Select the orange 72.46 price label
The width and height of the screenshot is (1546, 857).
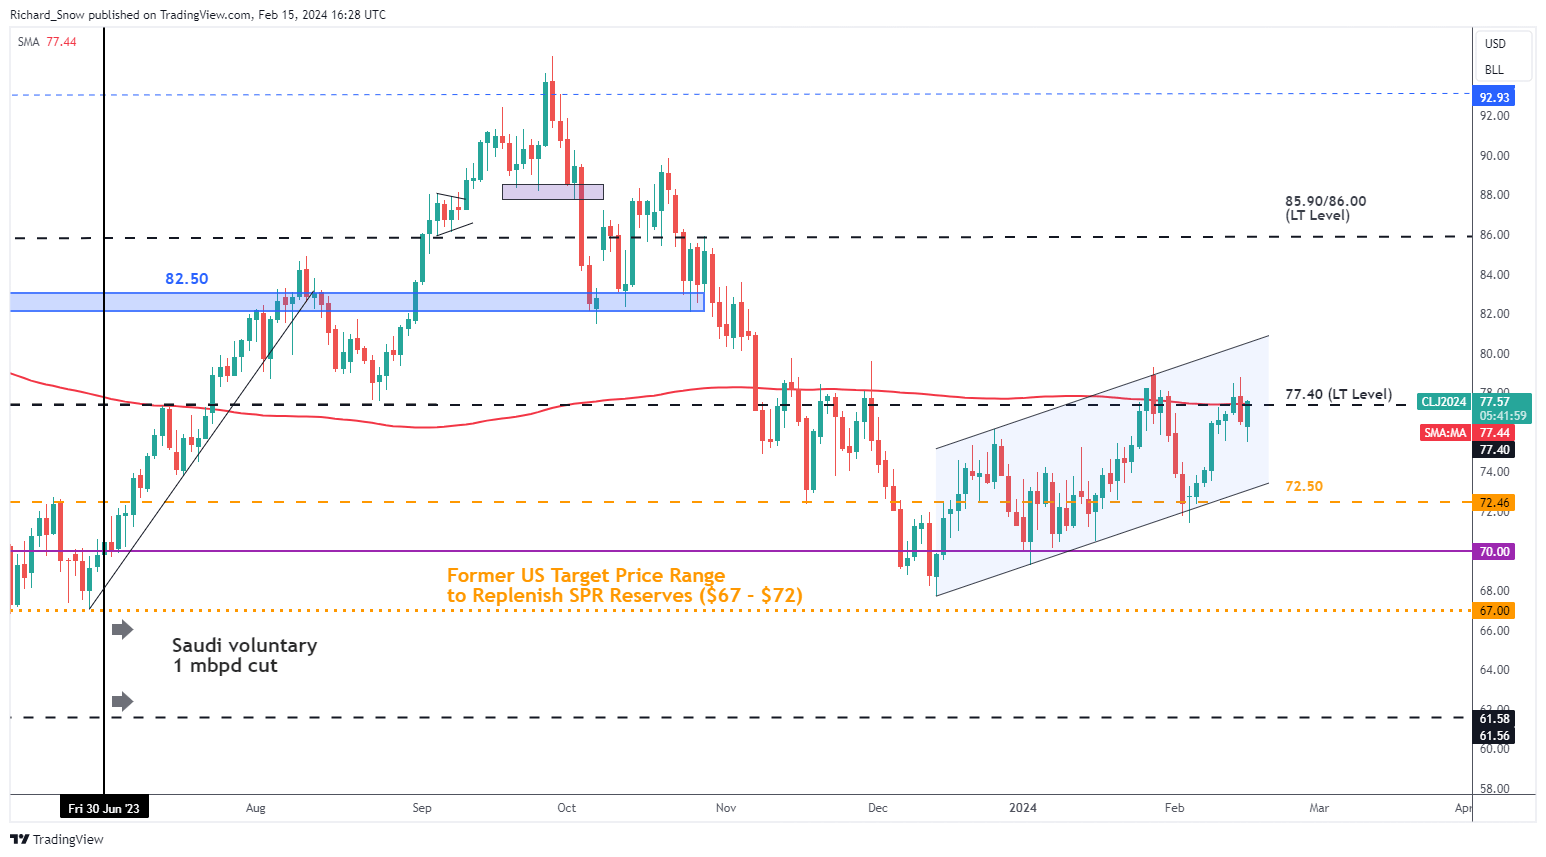click(1494, 503)
